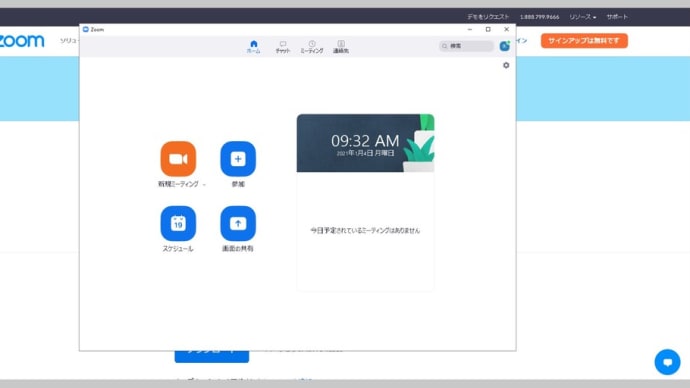This screenshot has width=690, height=388.
Task: Open the blue chat bubble help widget
Action: coord(668,362)
